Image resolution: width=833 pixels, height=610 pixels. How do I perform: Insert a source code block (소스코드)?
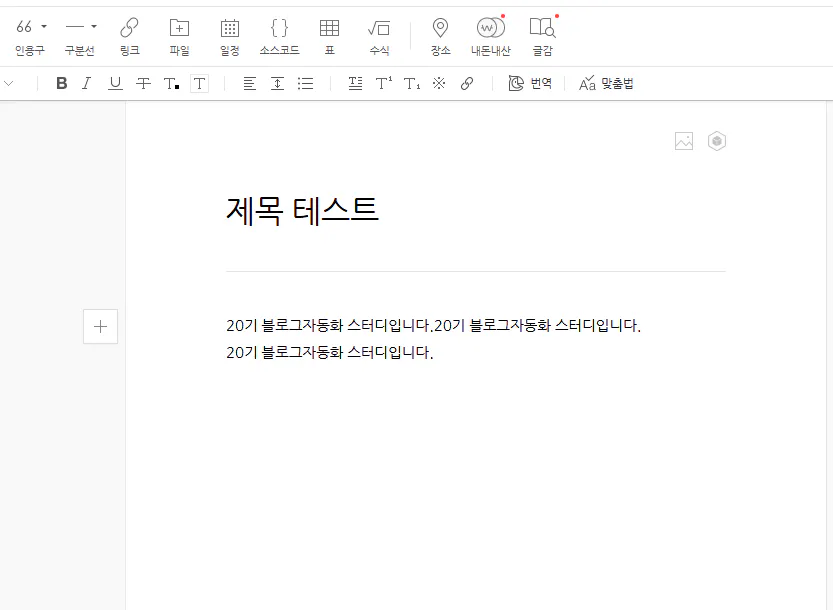[x=279, y=36]
